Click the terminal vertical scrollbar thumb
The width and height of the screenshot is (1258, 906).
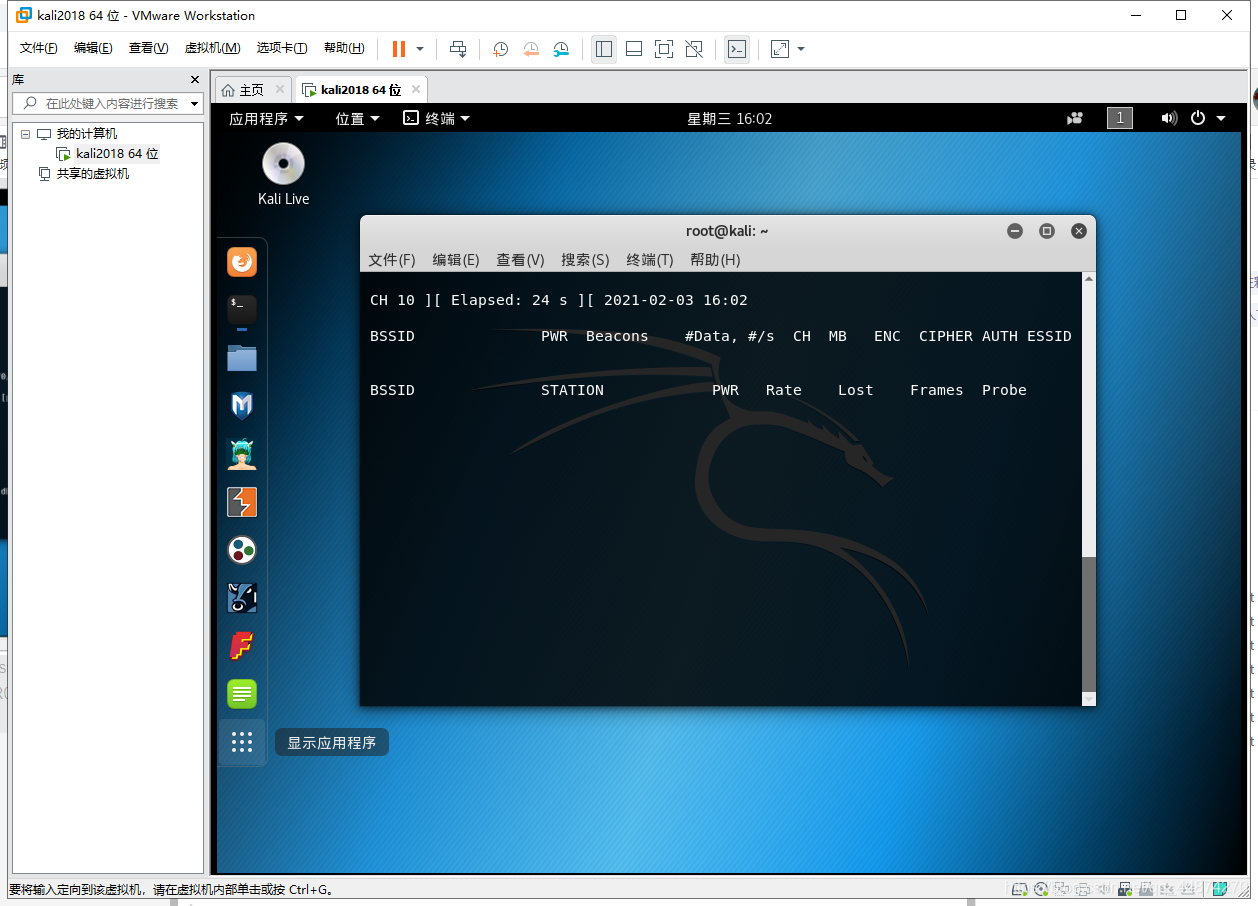(1089, 624)
